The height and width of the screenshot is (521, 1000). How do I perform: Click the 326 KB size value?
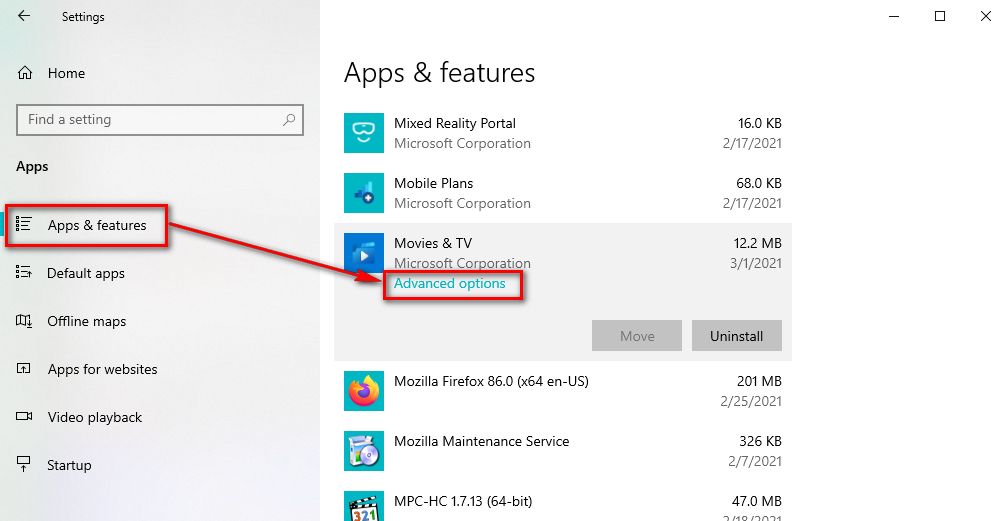760,441
